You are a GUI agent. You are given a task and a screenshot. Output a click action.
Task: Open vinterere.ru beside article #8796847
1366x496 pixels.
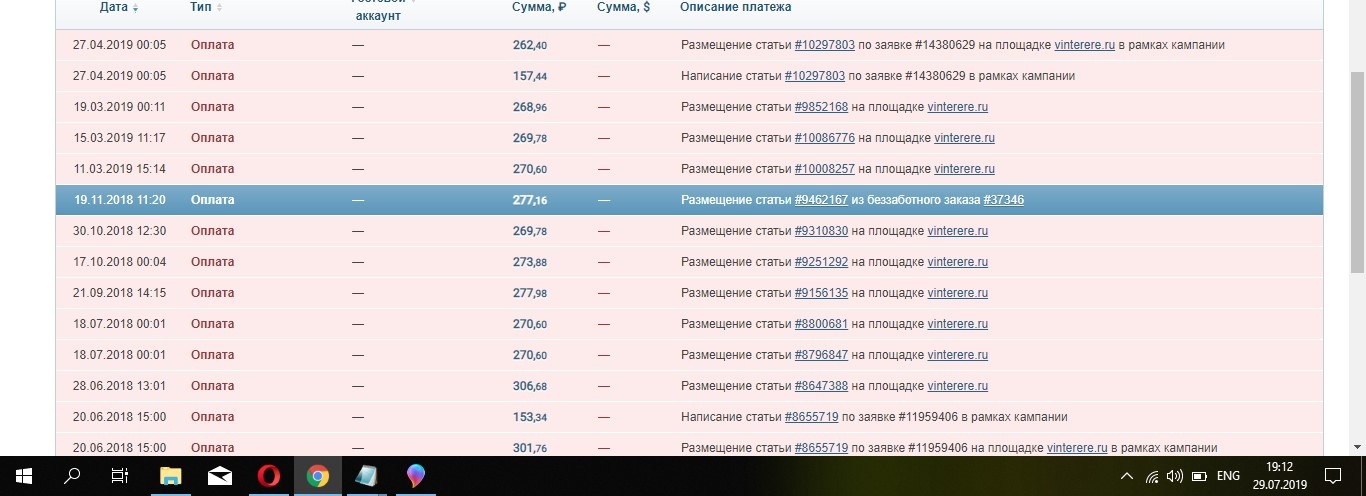click(x=958, y=355)
